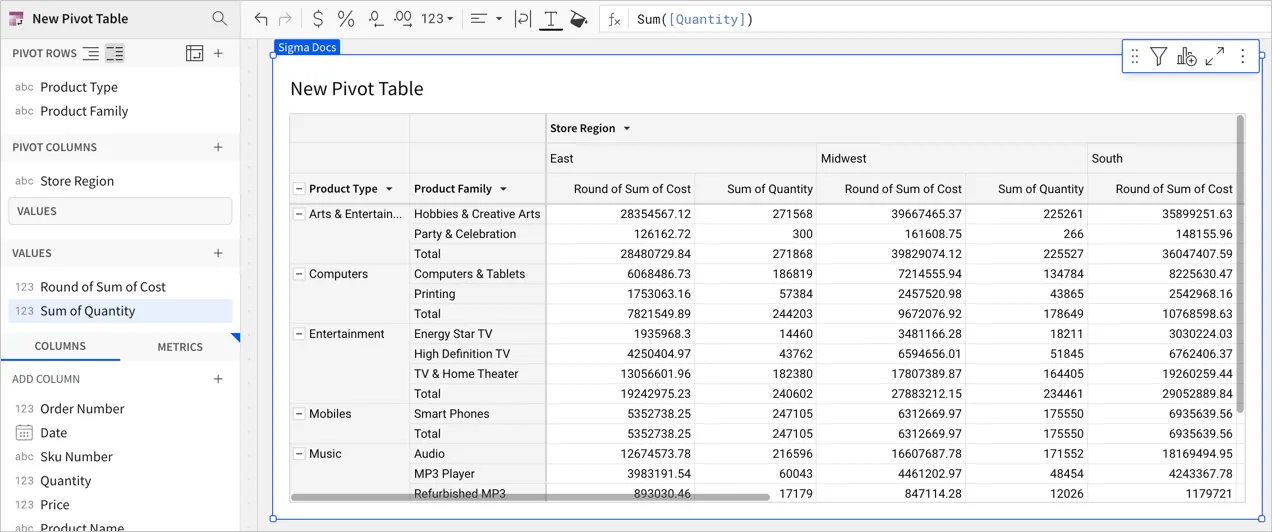Click the New Pivot Table title

[x=357, y=89]
